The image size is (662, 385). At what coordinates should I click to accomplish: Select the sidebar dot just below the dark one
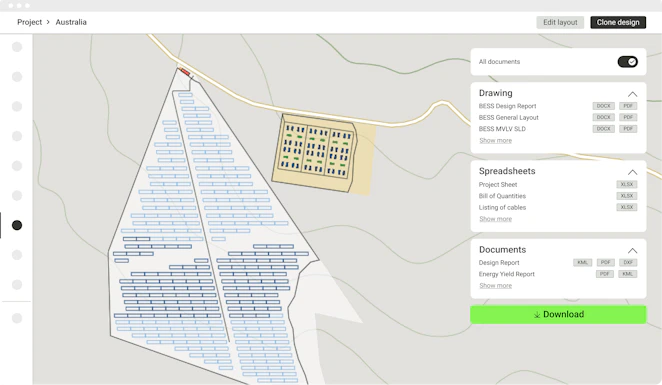(x=17, y=255)
